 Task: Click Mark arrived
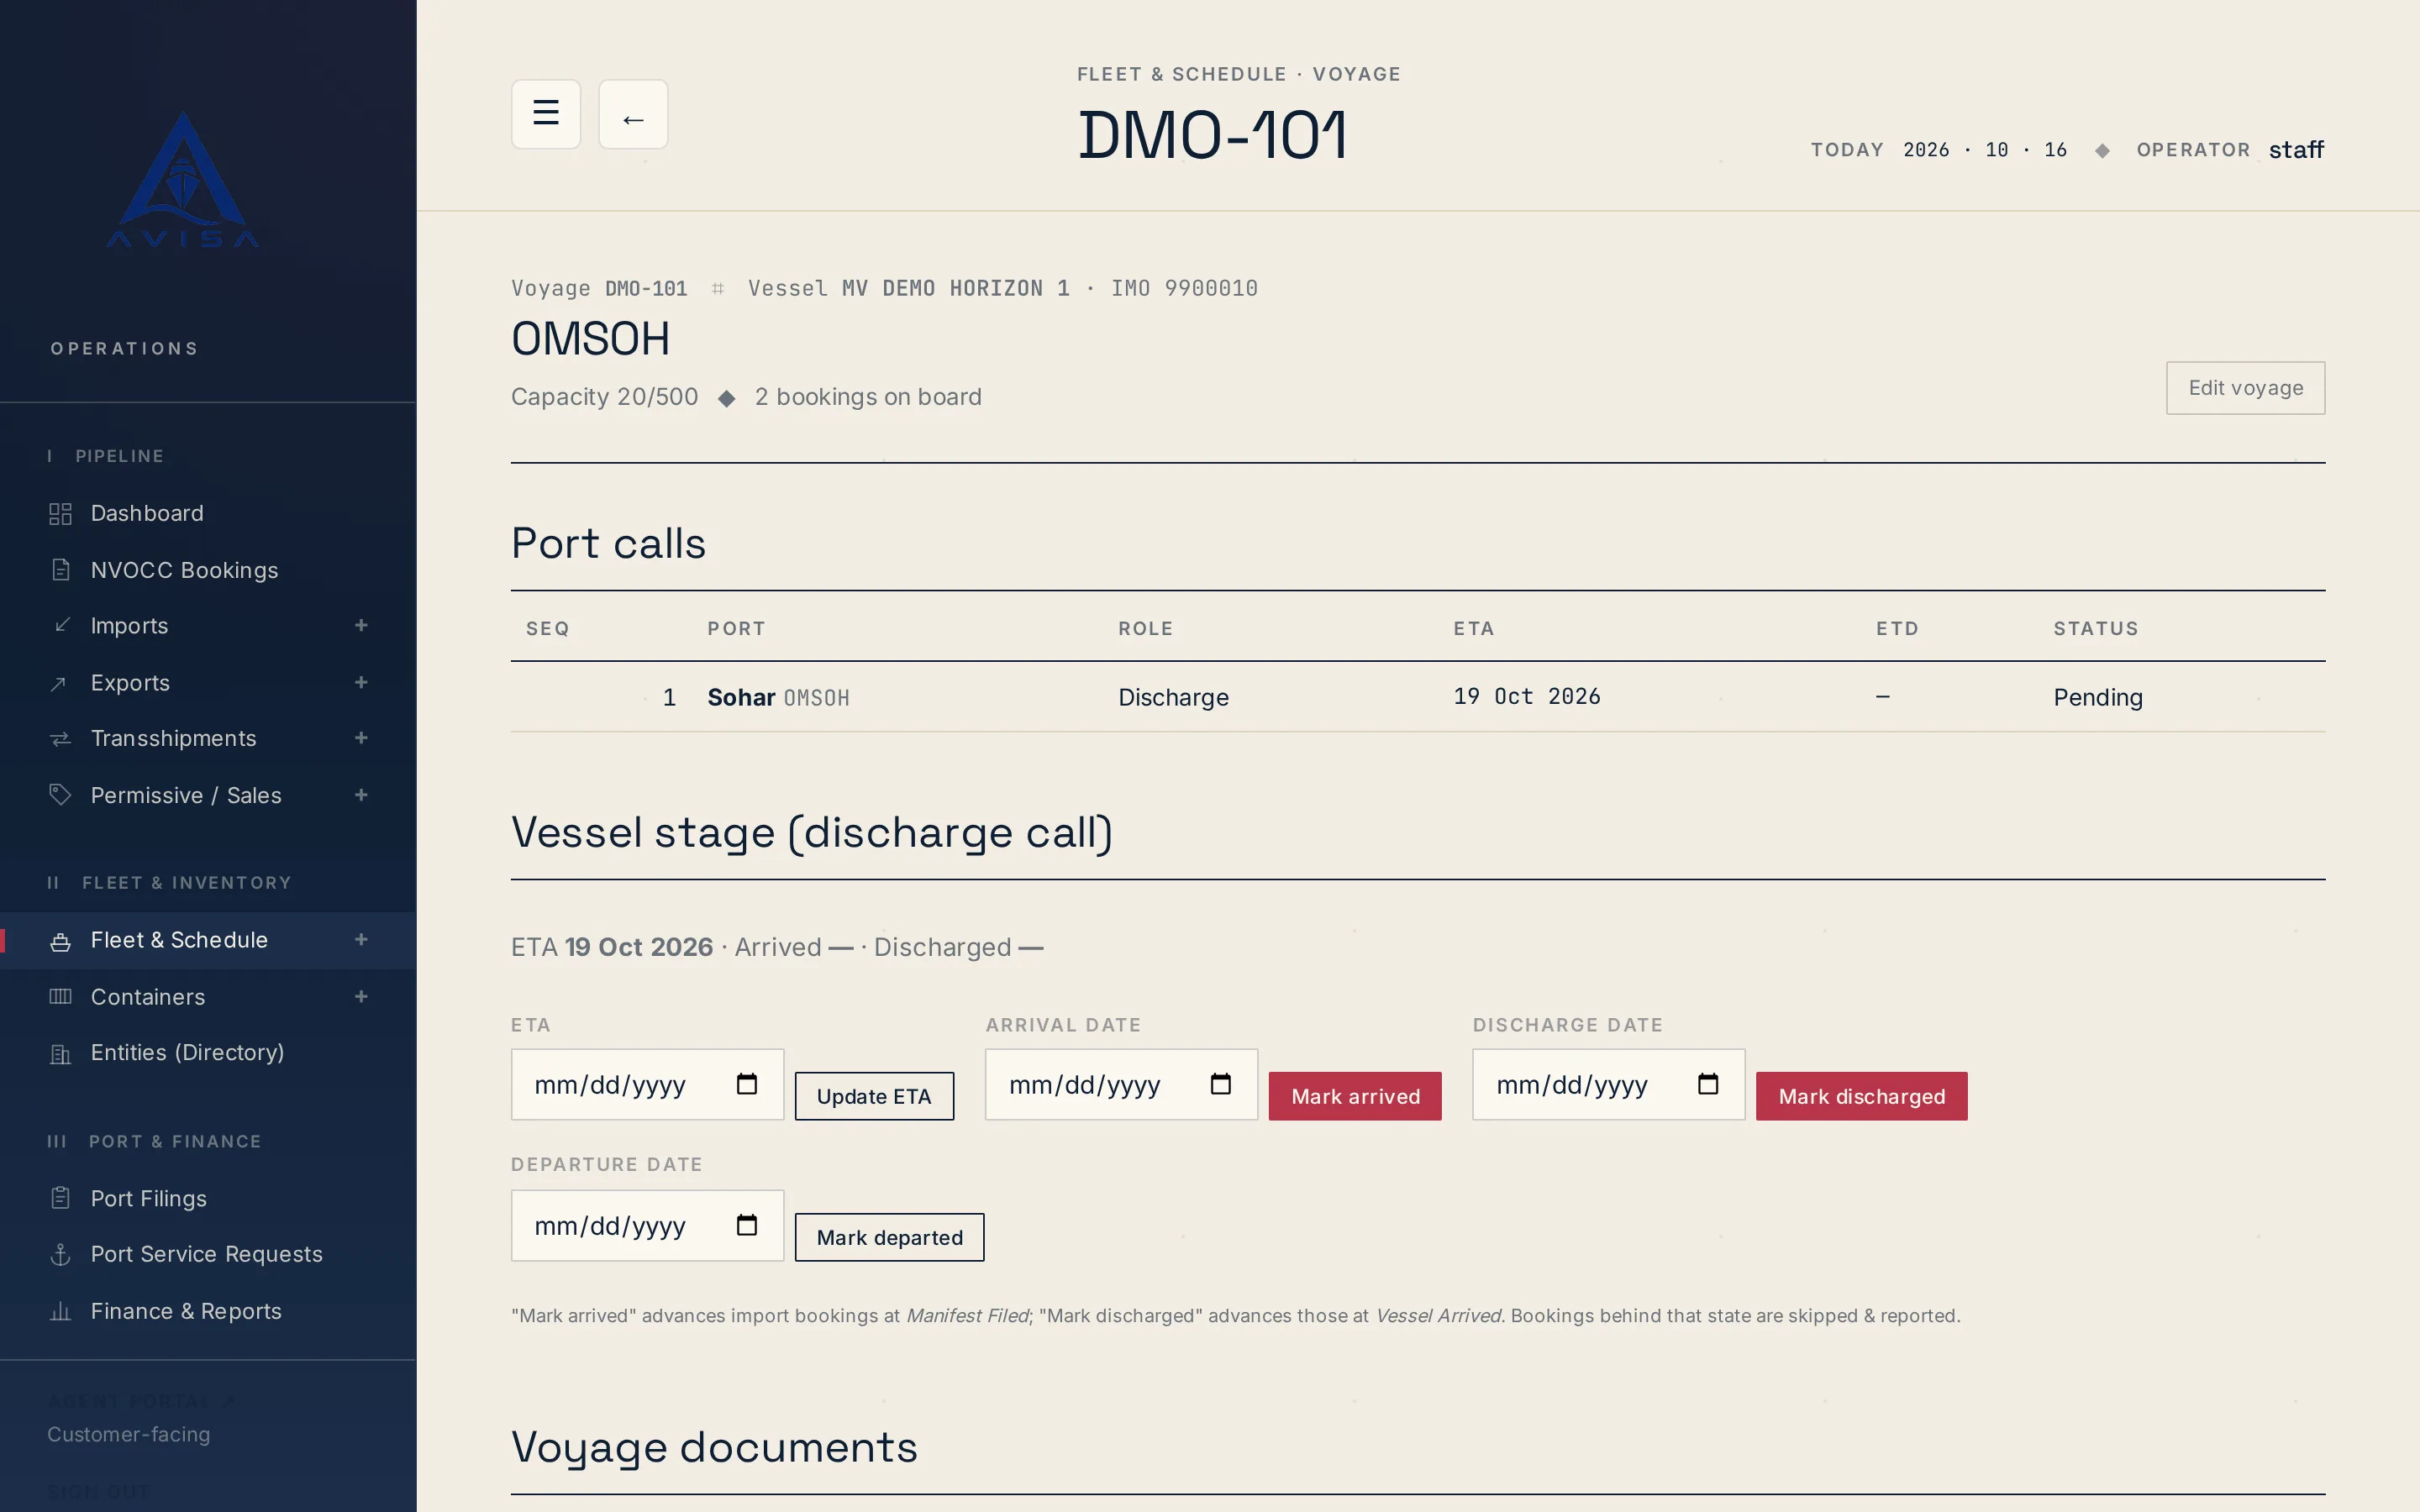click(1355, 1096)
